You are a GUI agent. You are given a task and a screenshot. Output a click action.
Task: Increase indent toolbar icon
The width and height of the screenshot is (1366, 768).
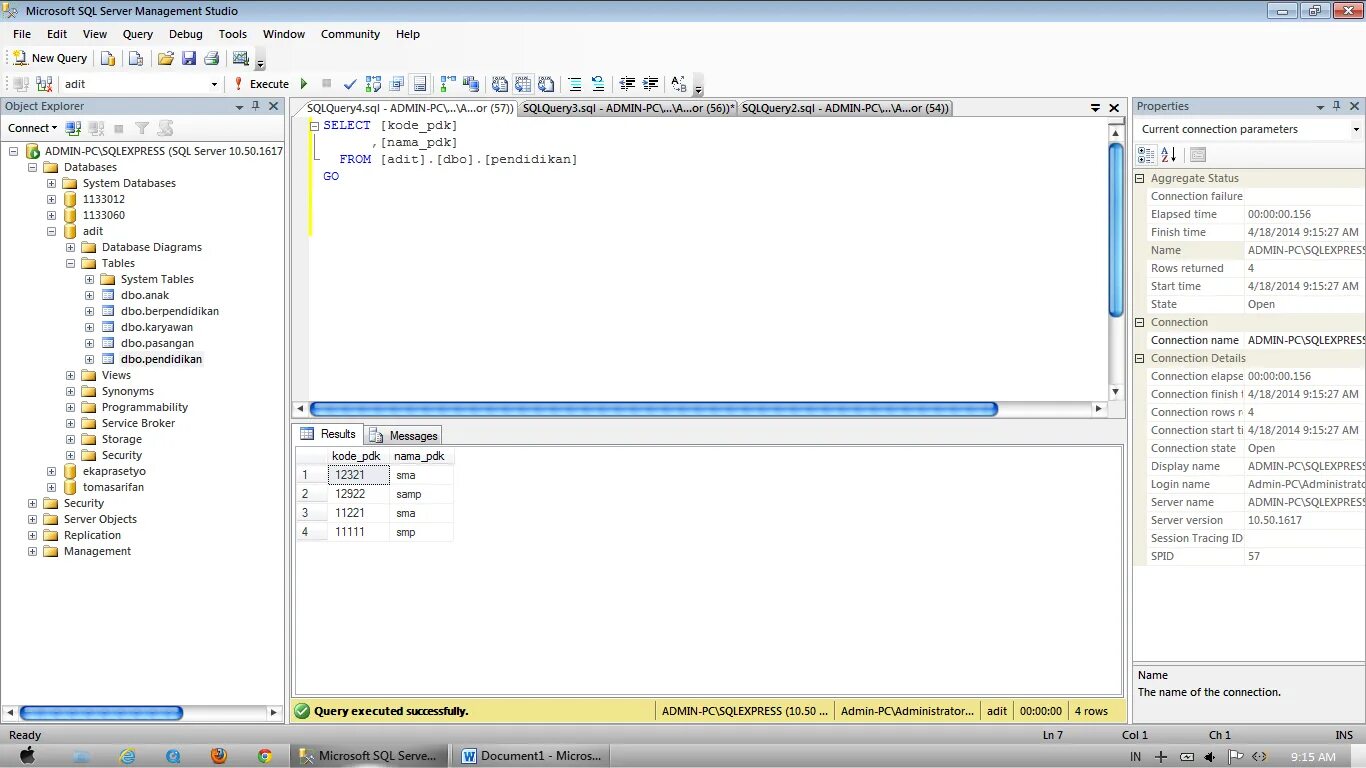[650, 84]
